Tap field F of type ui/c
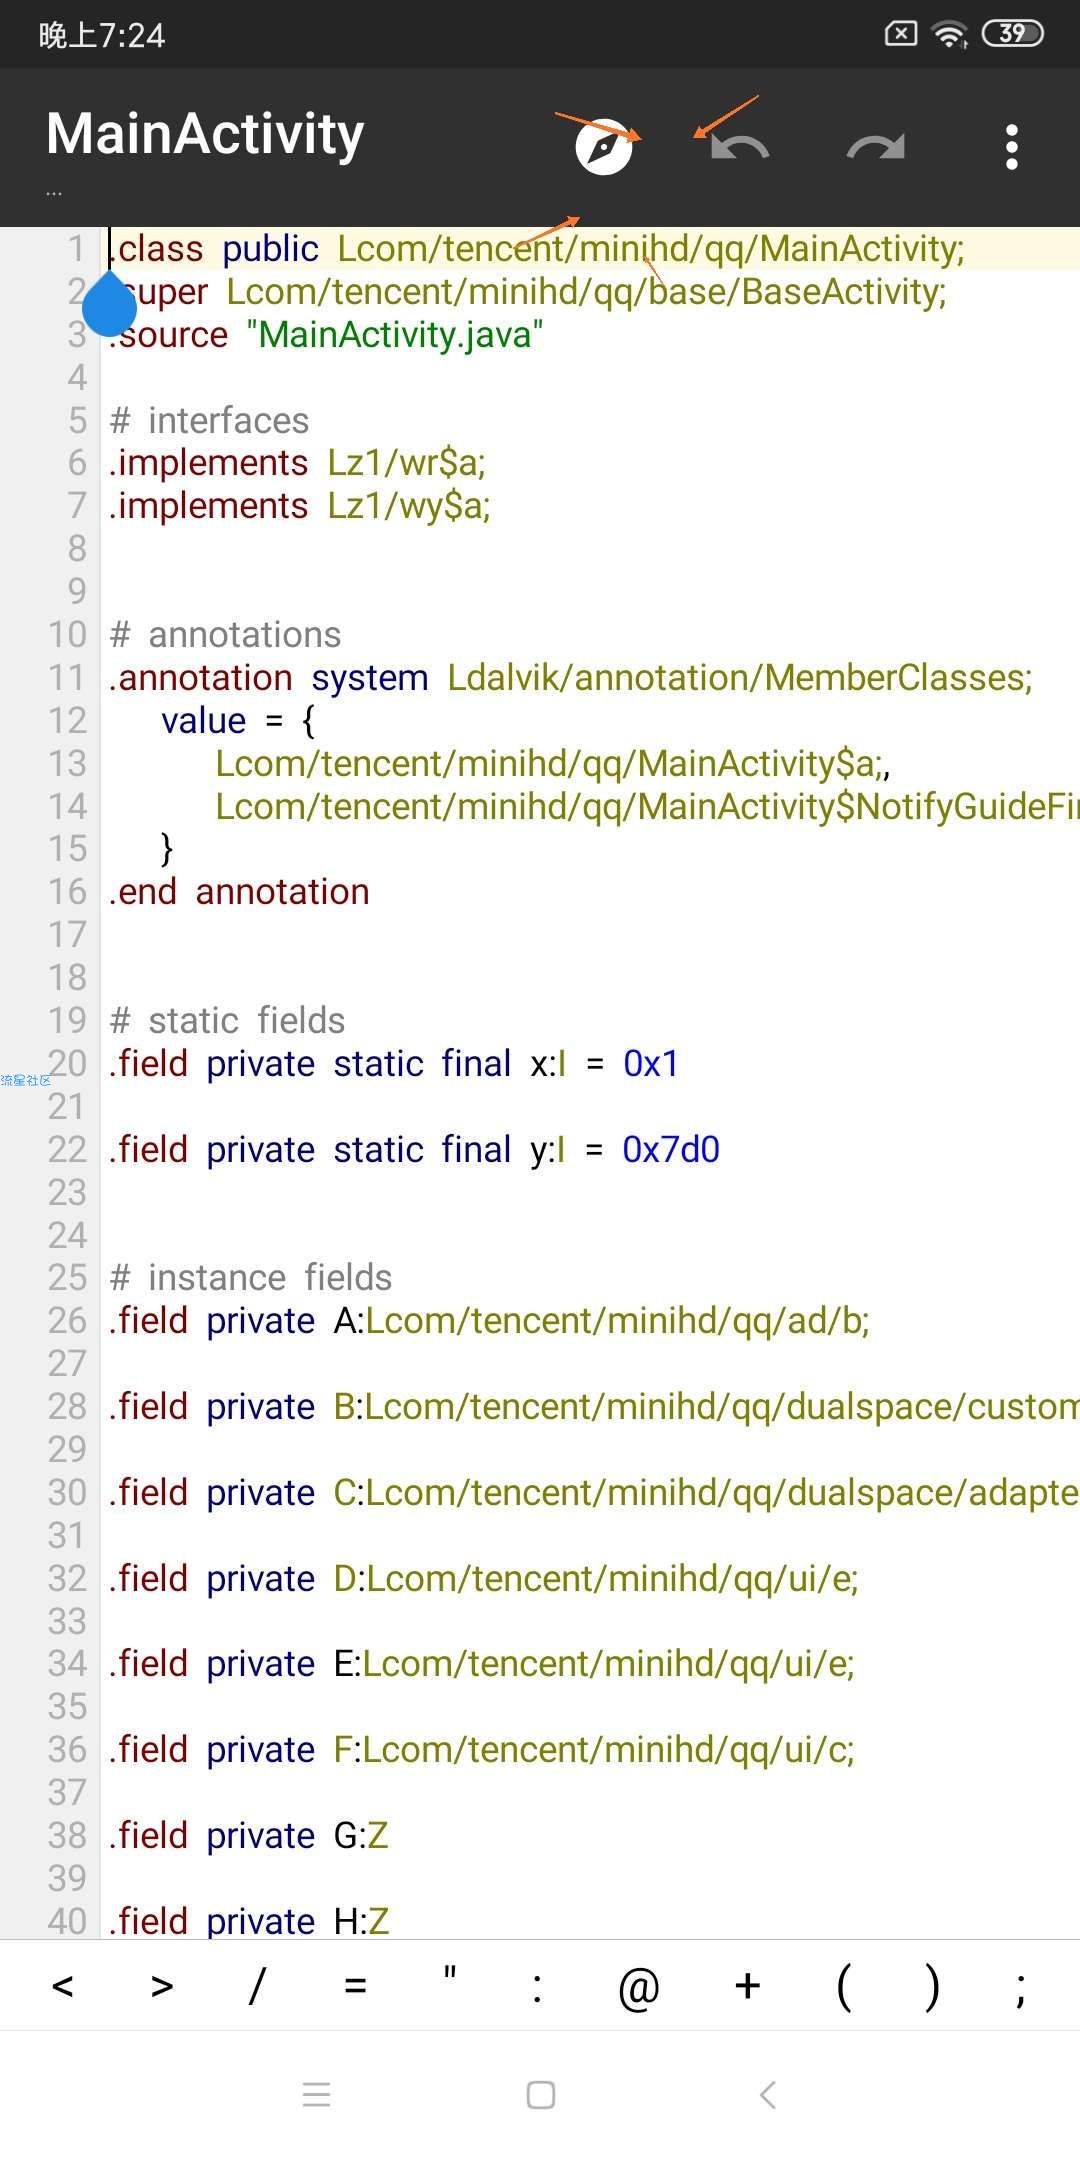The width and height of the screenshot is (1080, 2160). click(x=482, y=1749)
